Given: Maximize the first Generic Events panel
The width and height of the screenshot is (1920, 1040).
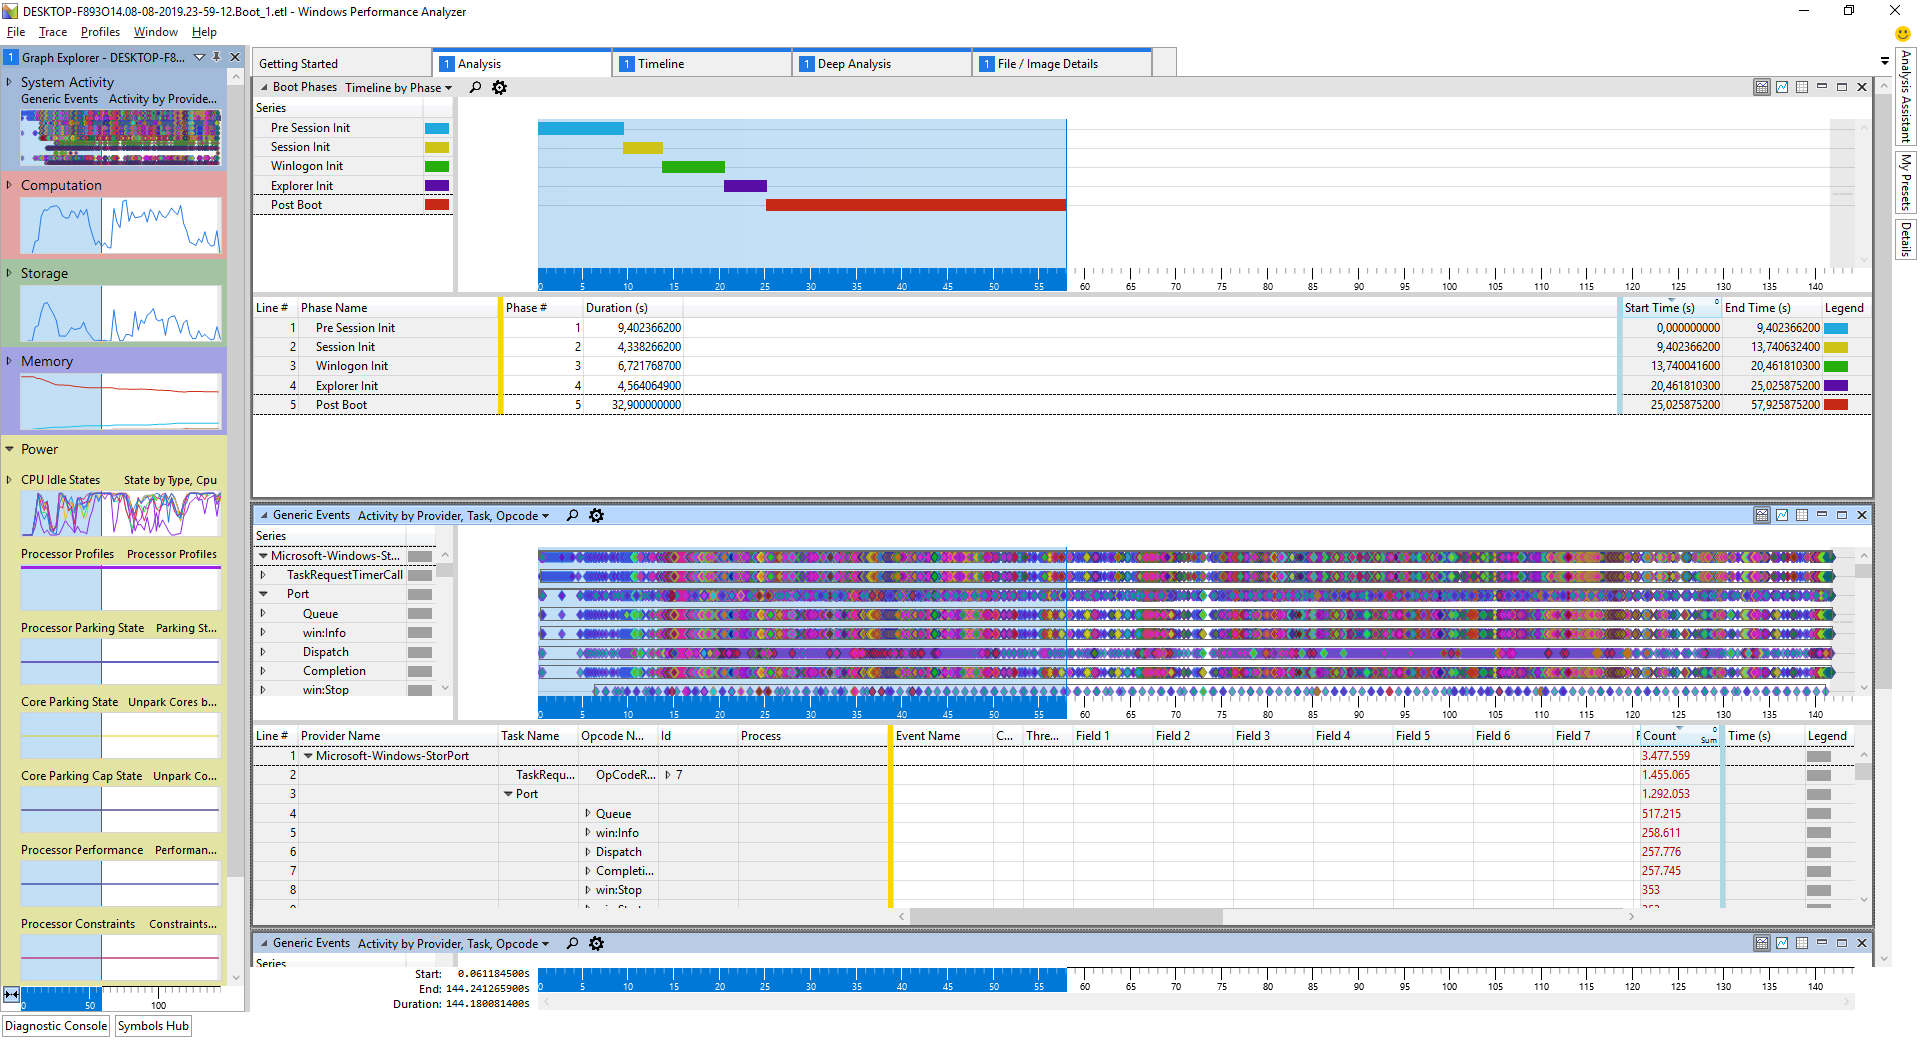Looking at the screenshot, I should 1842,515.
